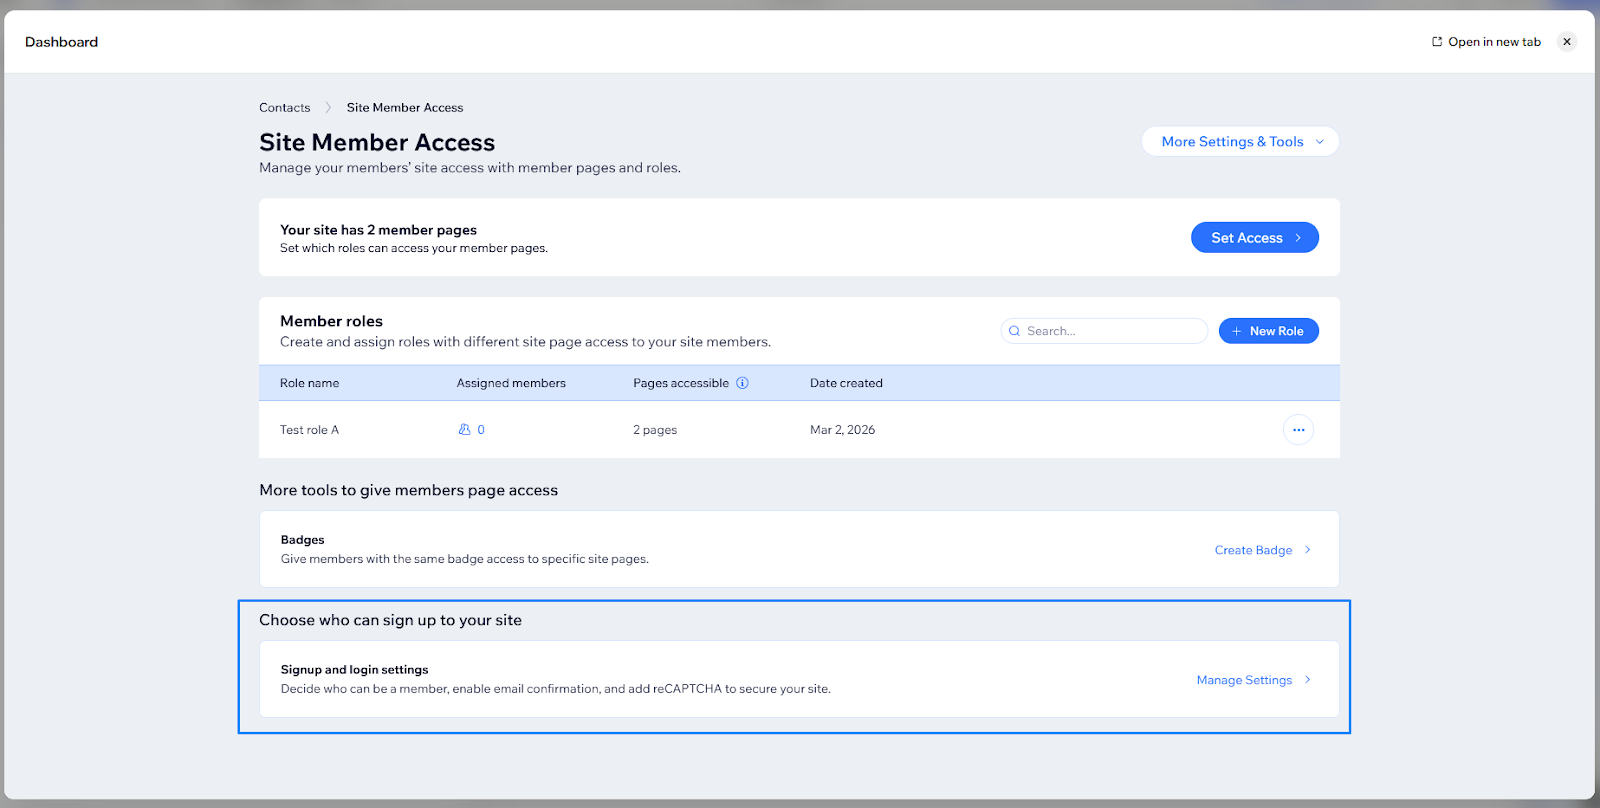Click the Test role A row name
The width and height of the screenshot is (1600, 808).
309,430
